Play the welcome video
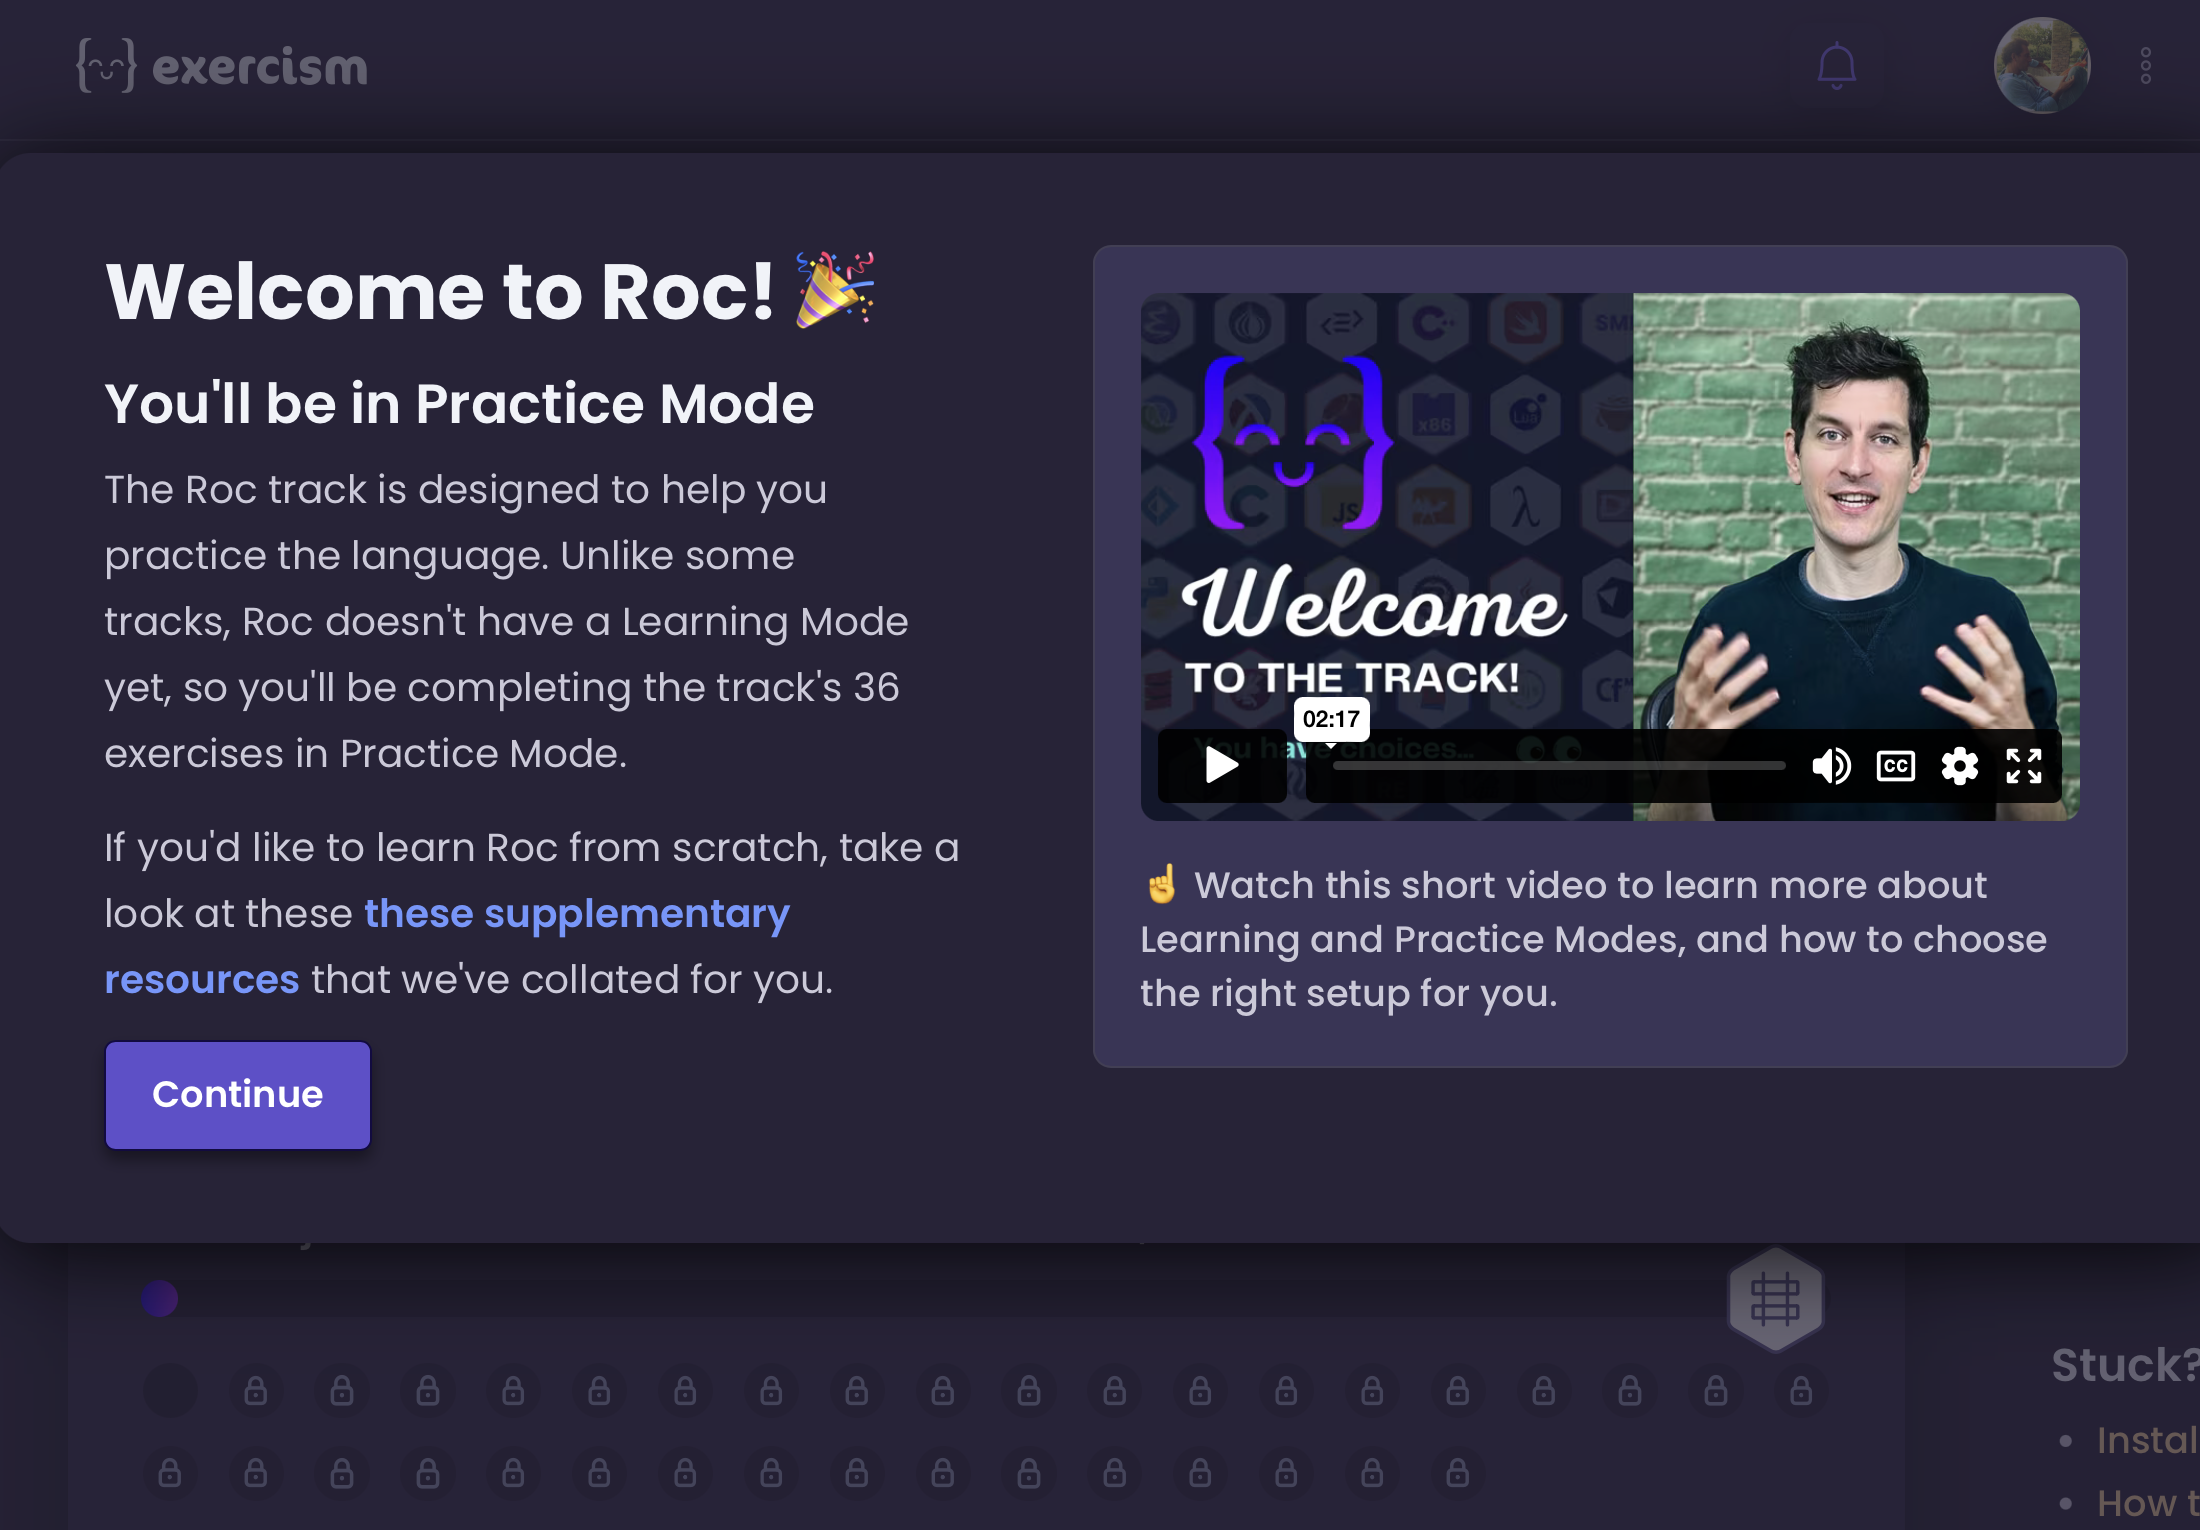The width and height of the screenshot is (2200, 1530). click(1222, 766)
